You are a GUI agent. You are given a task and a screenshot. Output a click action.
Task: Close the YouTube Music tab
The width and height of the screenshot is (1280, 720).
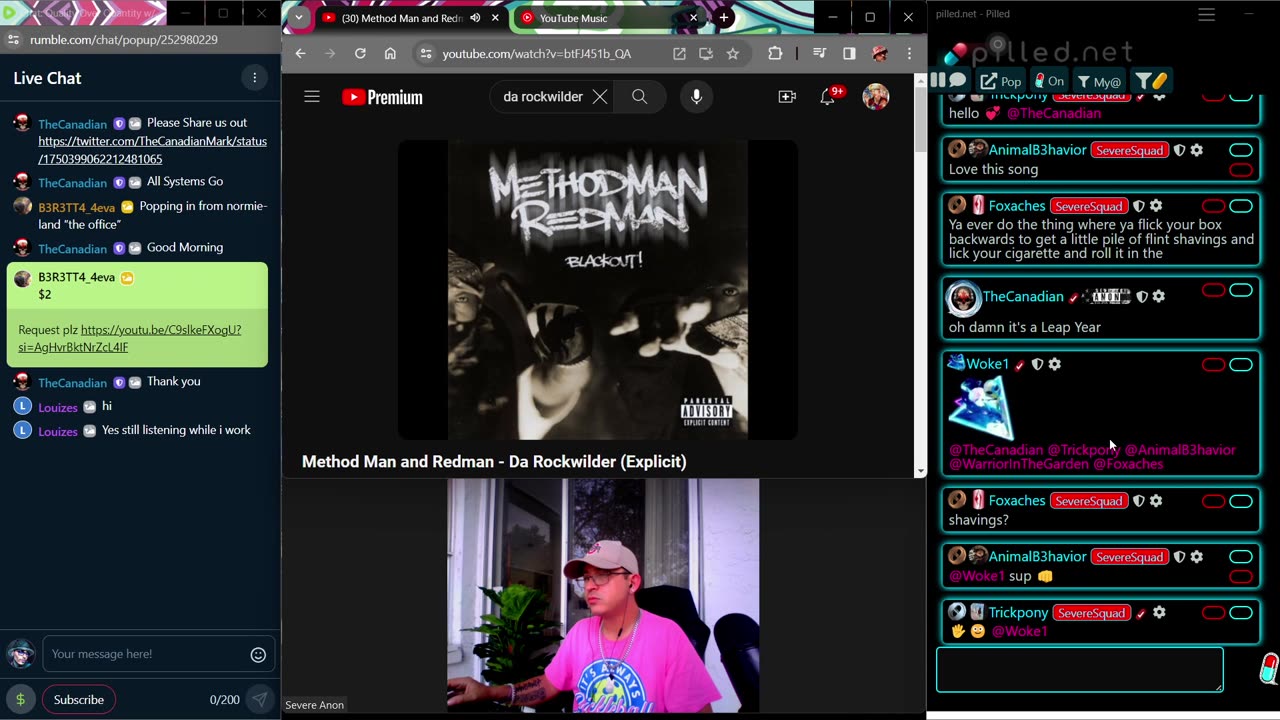(x=693, y=18)
